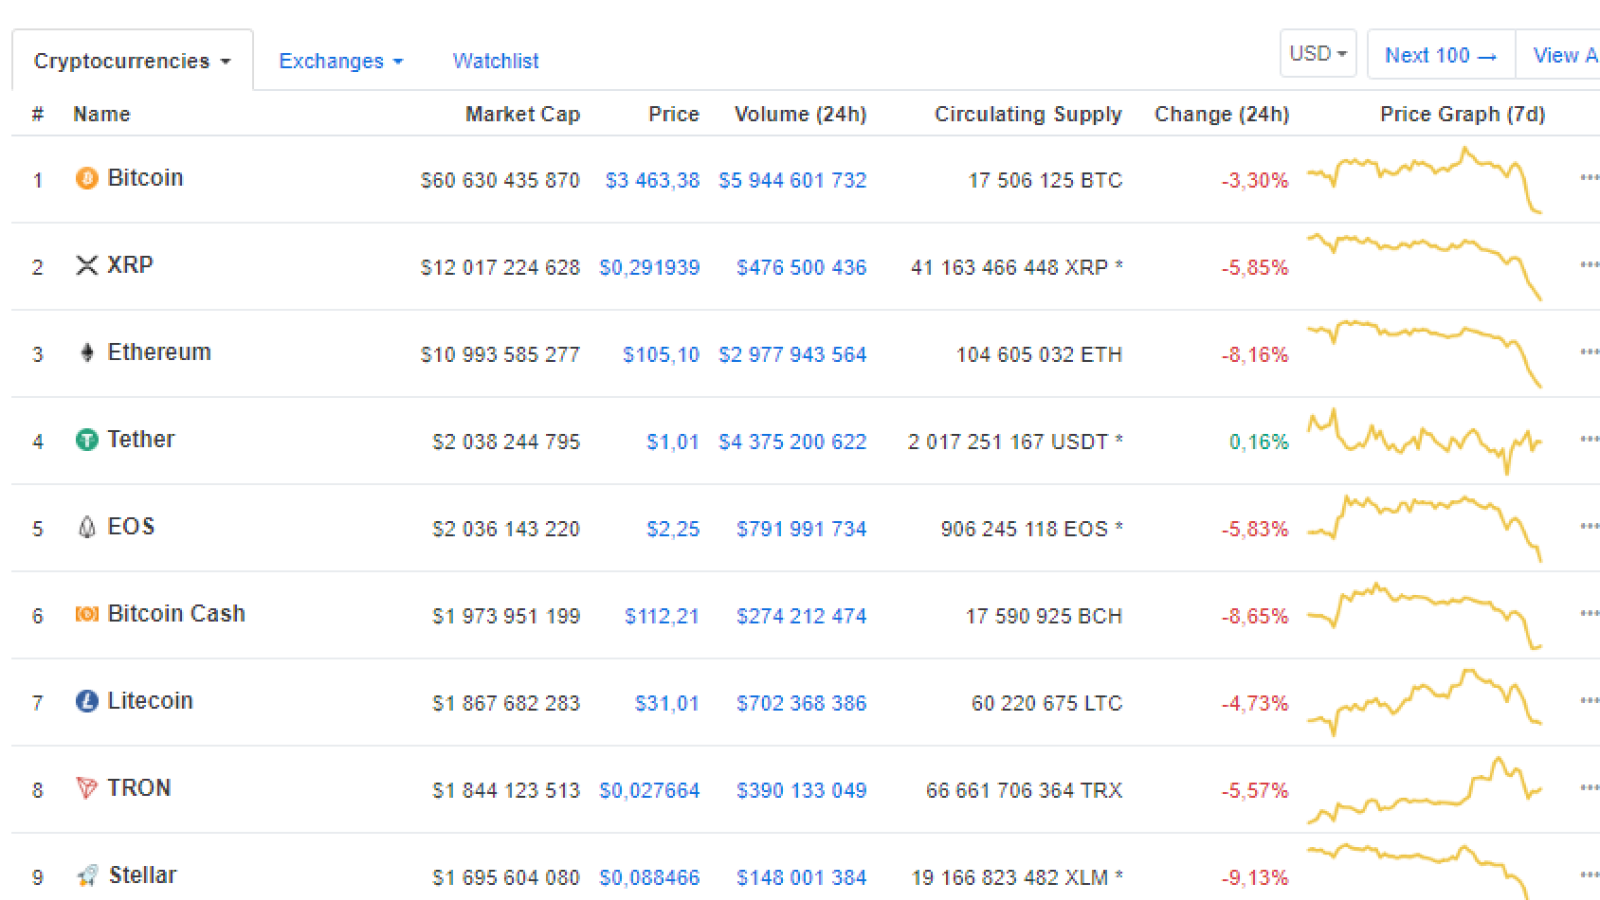This screenshot has width=1600, height=900.
Task: Open the more-options dots for Bitcoin Cash
Action: pos(1589,612)
